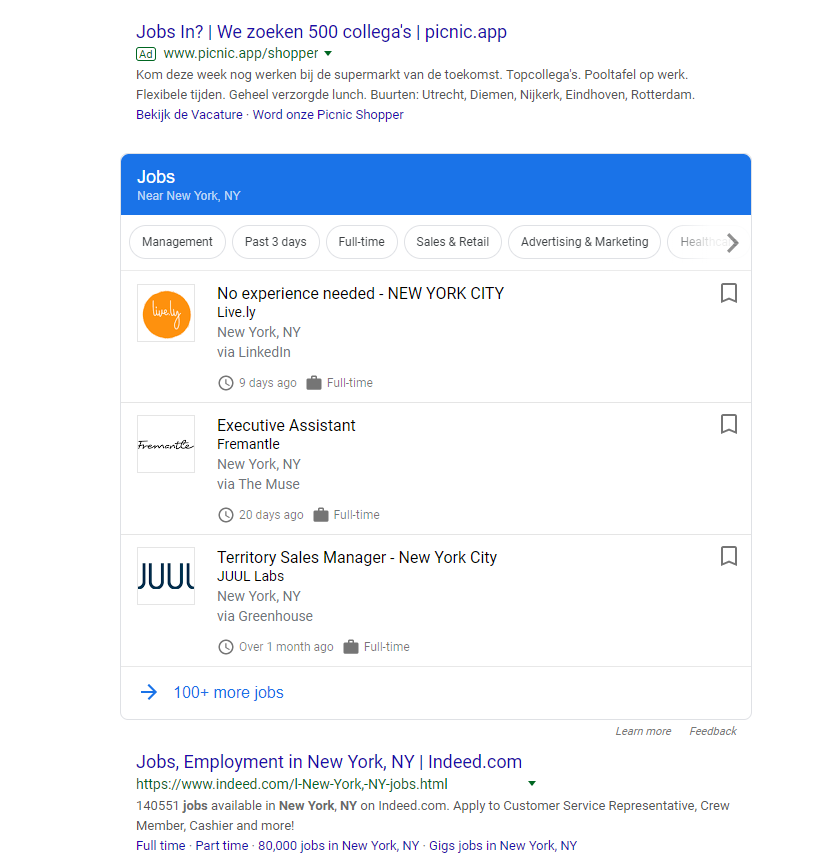
Task: Click the via Greenhouse source text
Action: click(x=265, y=616)
